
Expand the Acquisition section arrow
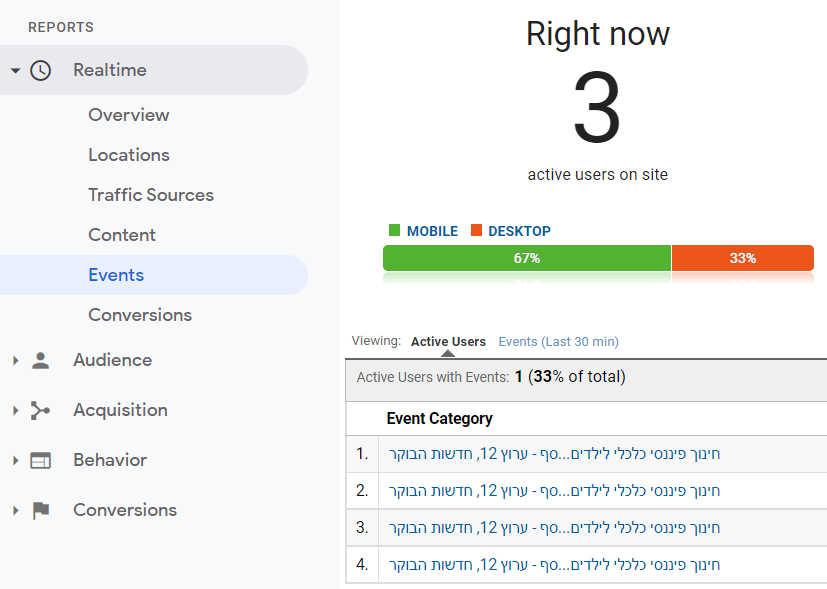pyautogui.click(x=15, y=410)
